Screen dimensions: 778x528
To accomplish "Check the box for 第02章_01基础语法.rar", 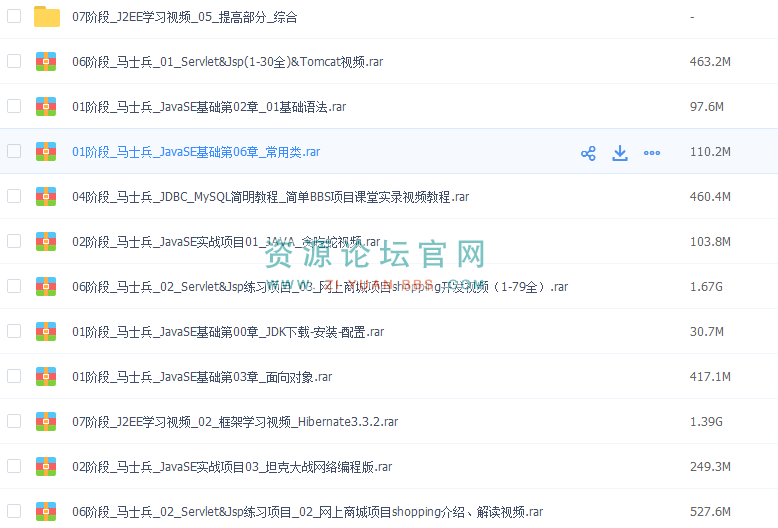I will [x=14, y=106].
